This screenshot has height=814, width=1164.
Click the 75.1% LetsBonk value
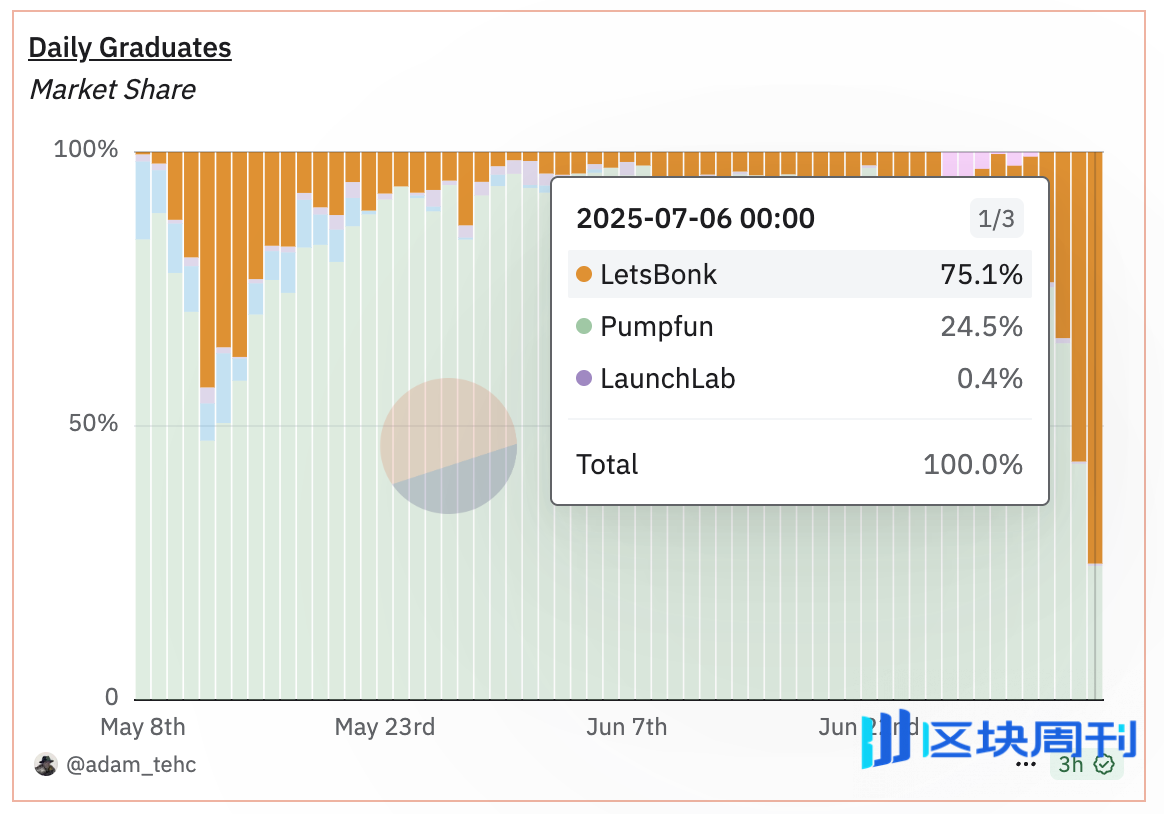pos(981,275)
